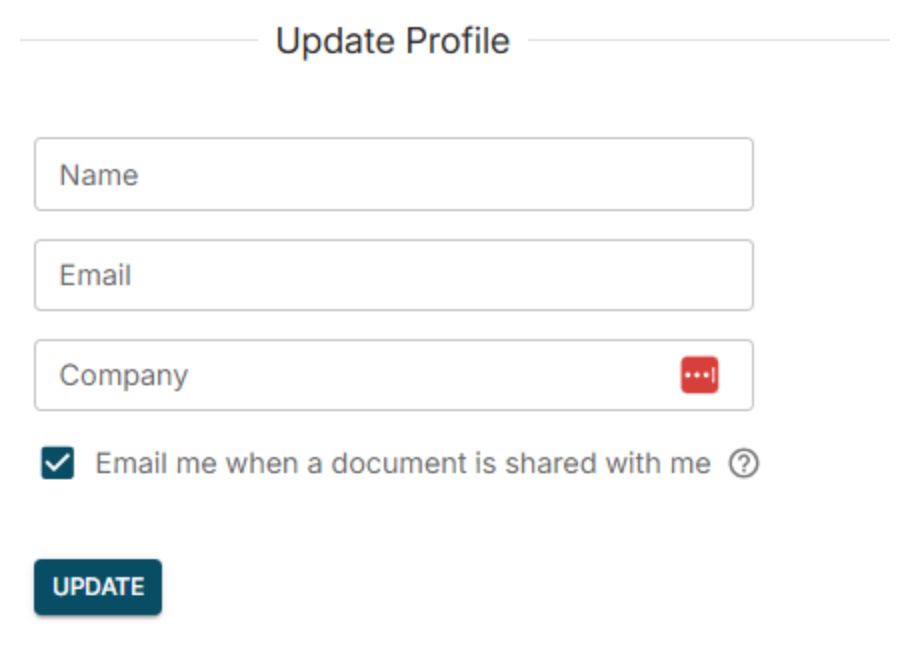Open autofill icon in Company field

pyautogui.click(x=700, y=375)
